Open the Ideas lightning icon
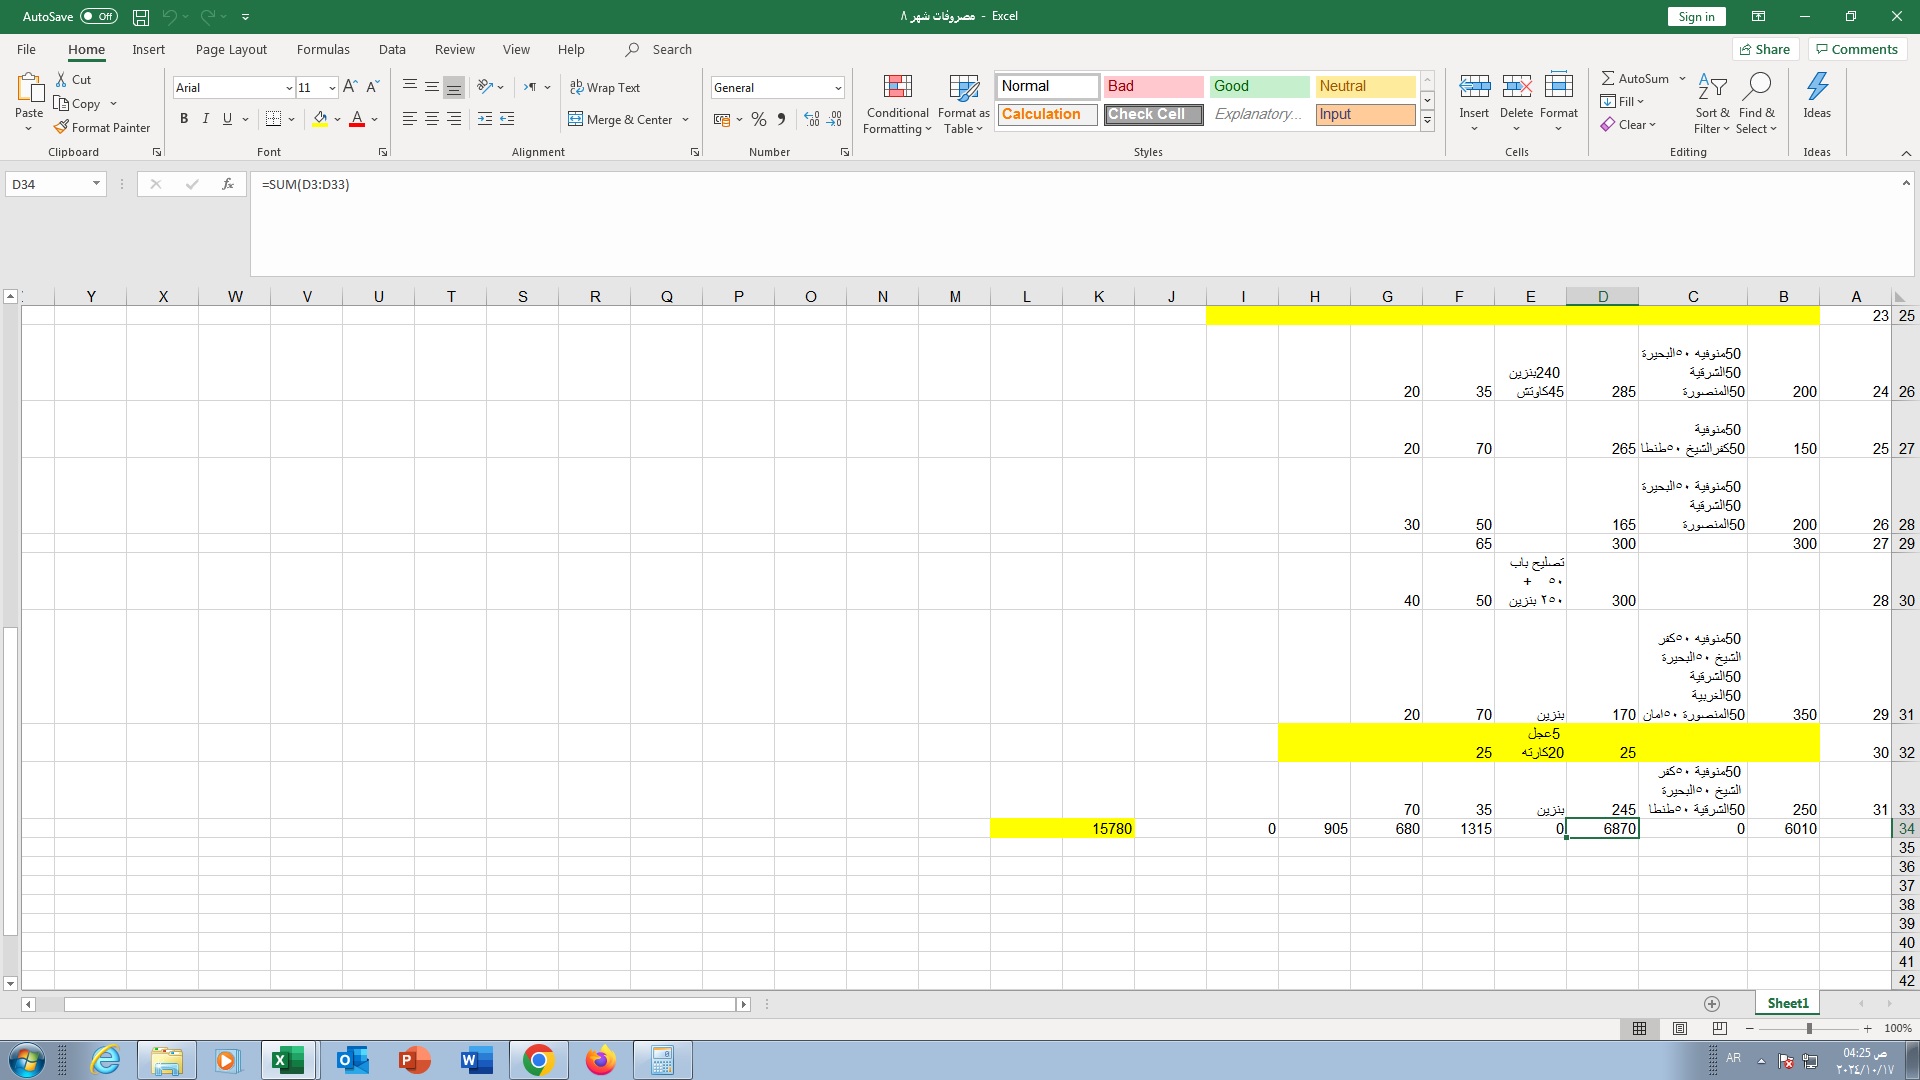The width and height of the screenshot is (1920, 1080). click(x=1817, y=88)
